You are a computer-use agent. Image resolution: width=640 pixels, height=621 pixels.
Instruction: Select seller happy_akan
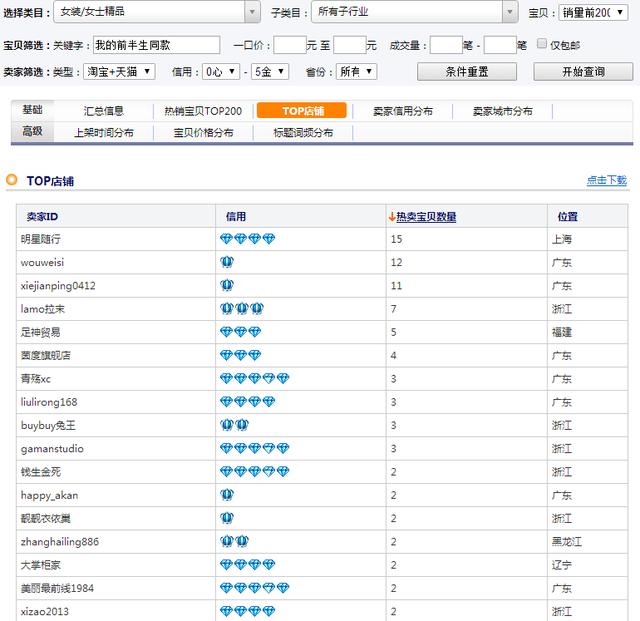point(49,495)
